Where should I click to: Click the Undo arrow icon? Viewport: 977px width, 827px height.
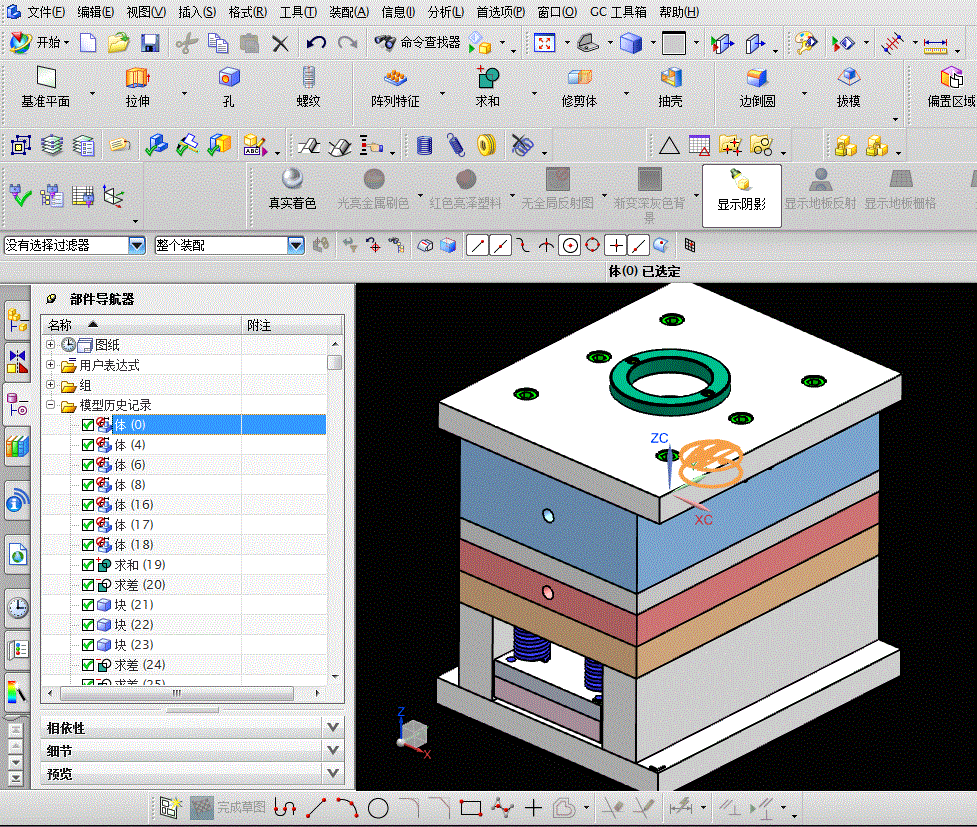coord(316,43)
